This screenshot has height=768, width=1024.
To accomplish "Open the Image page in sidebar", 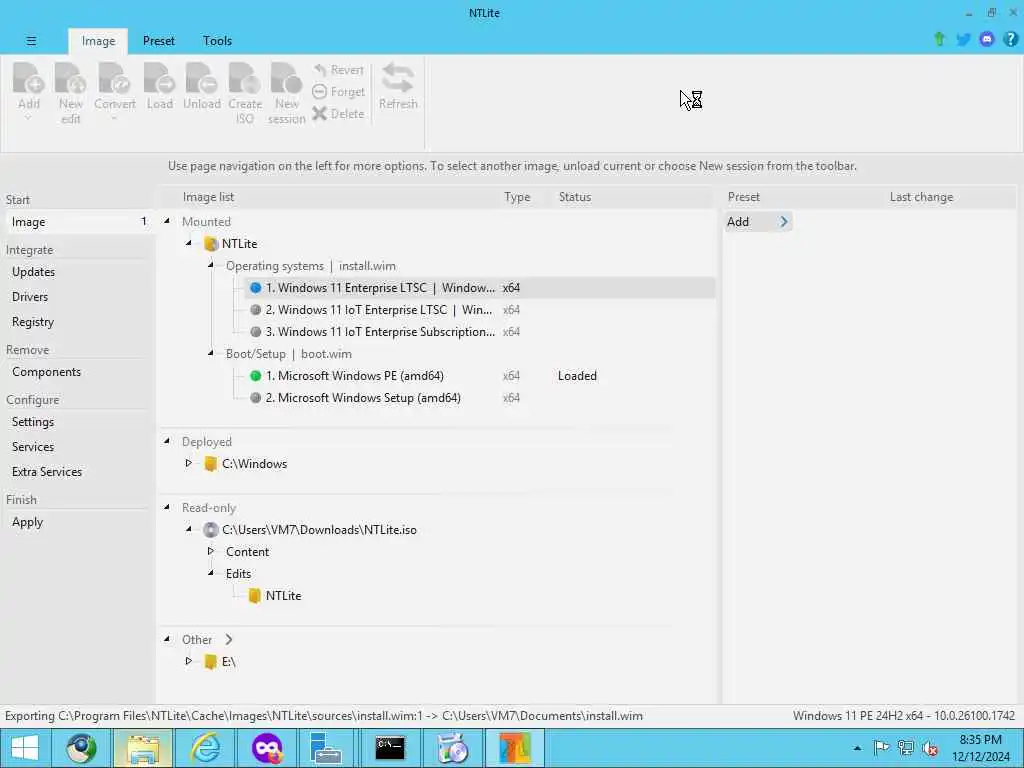I will pyautogui.click(x=78, y=222).
